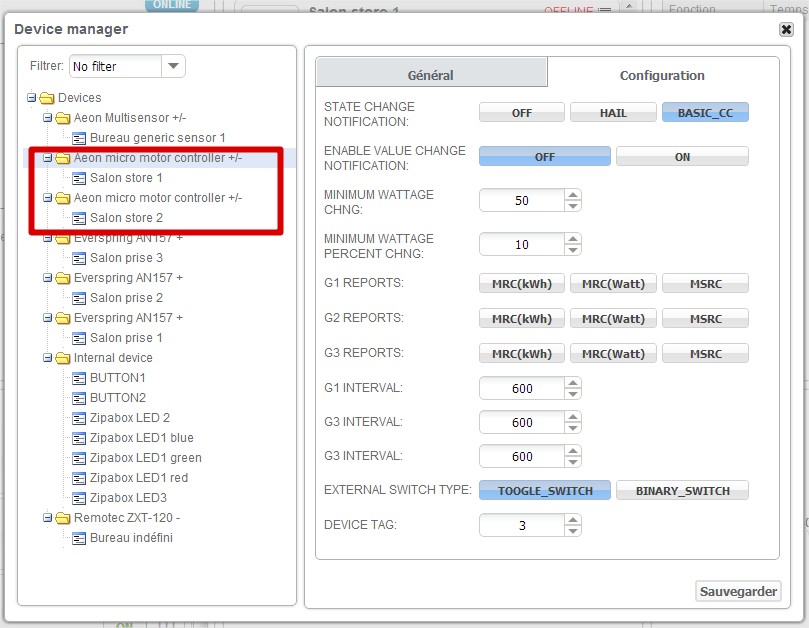Click the Bureau generic sensor 1 icon
809x628 pixels.
click(80, 138)
